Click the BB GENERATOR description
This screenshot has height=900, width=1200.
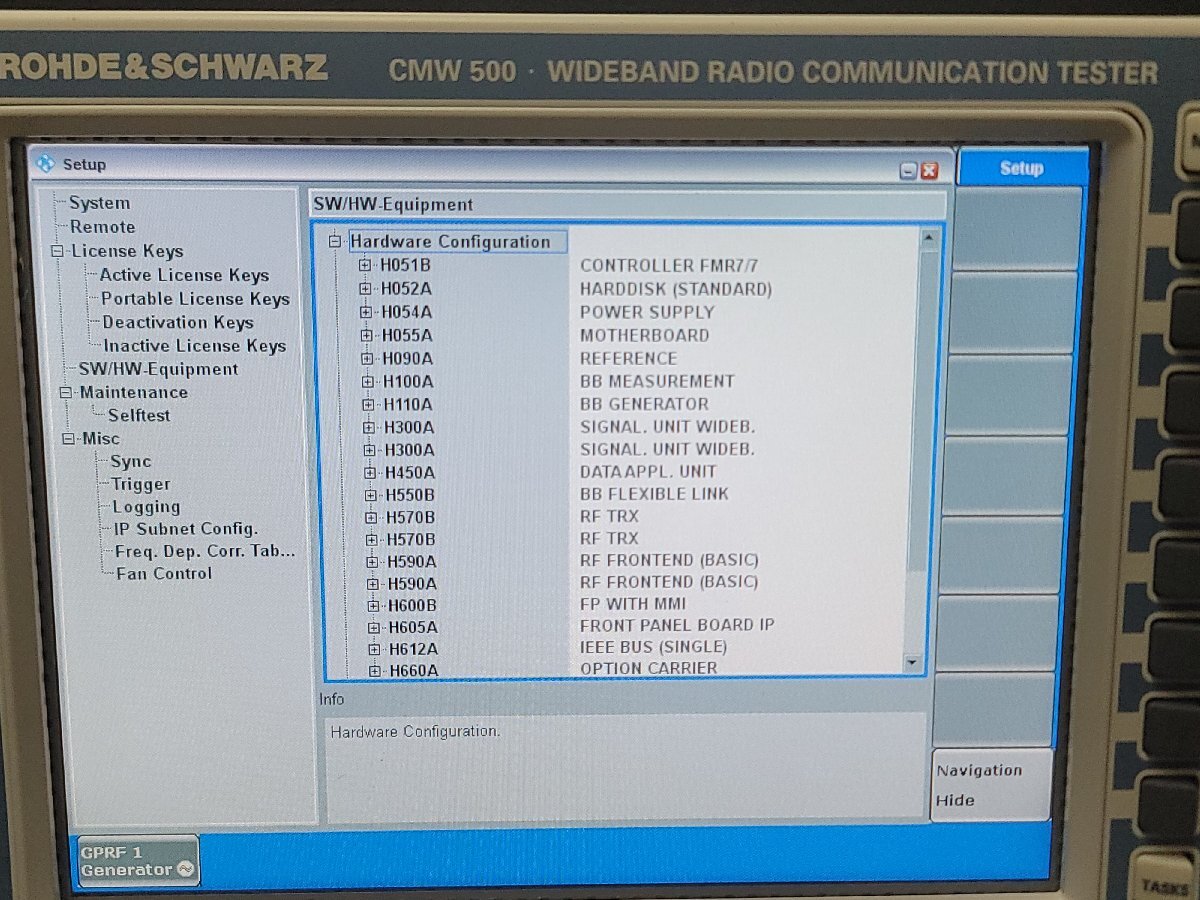tap(644, 404)
